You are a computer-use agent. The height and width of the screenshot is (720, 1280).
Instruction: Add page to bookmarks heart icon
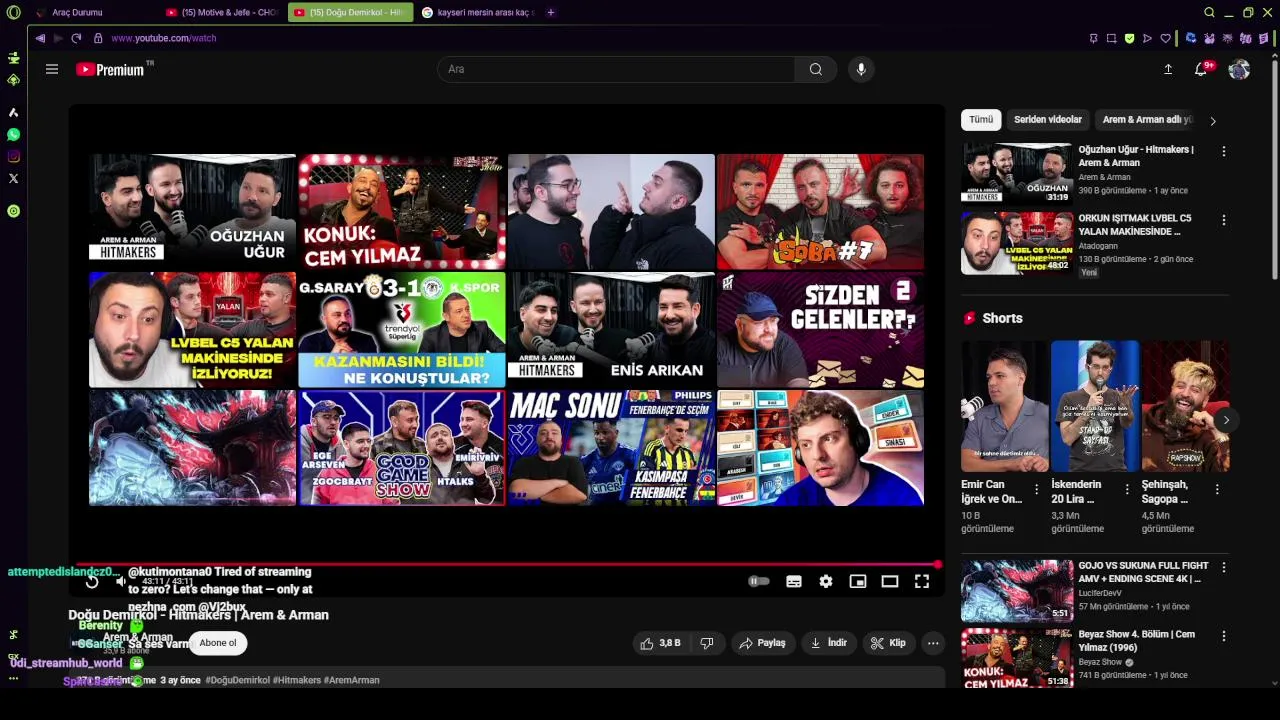(x=1165, y=38)
